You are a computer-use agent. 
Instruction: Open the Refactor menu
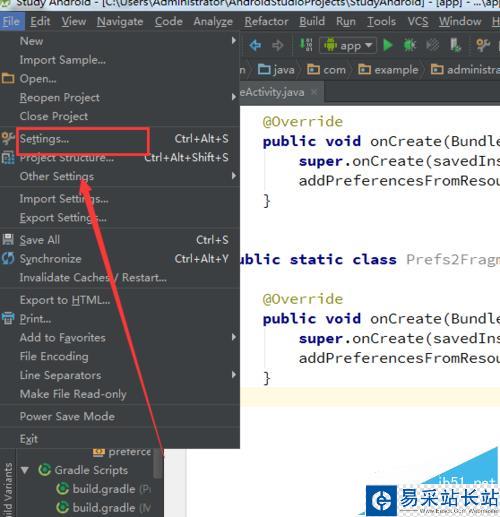point(266,22)
